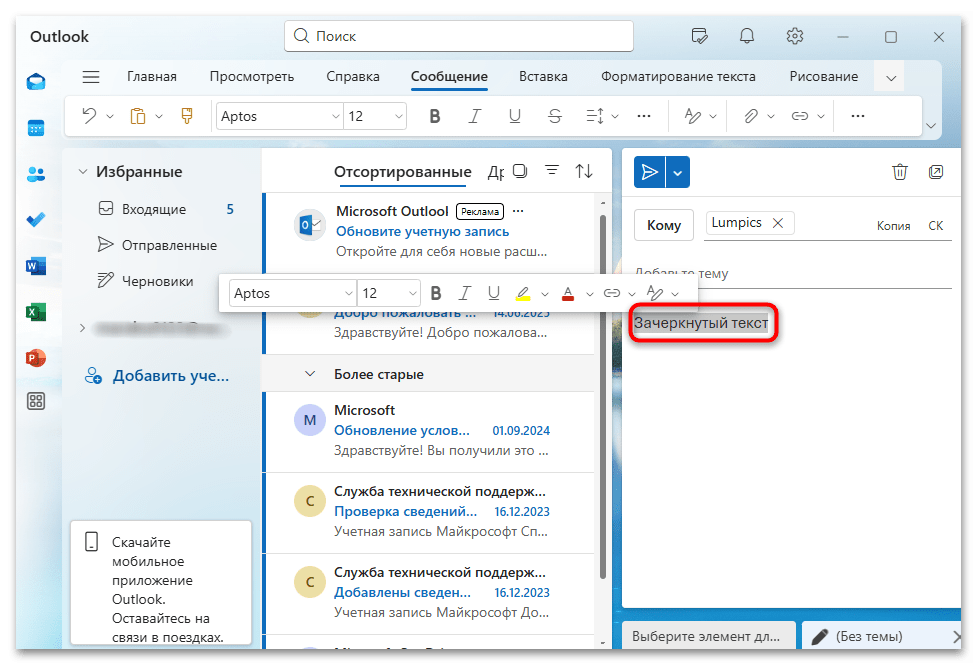The width and height of the screenshot is (977, 665).
Task: Remove Lumpics recipient with X
Action: [778, 222]
